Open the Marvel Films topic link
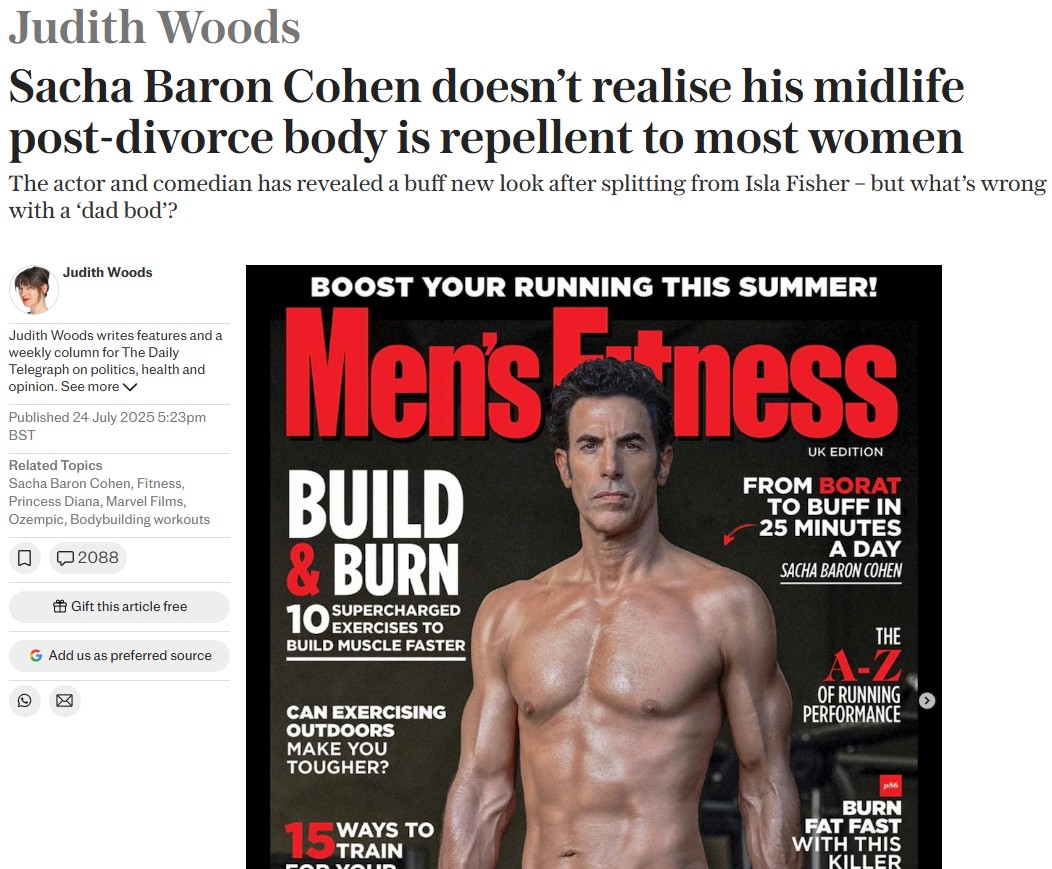The image size is (1052, 869). pos(144,501)
